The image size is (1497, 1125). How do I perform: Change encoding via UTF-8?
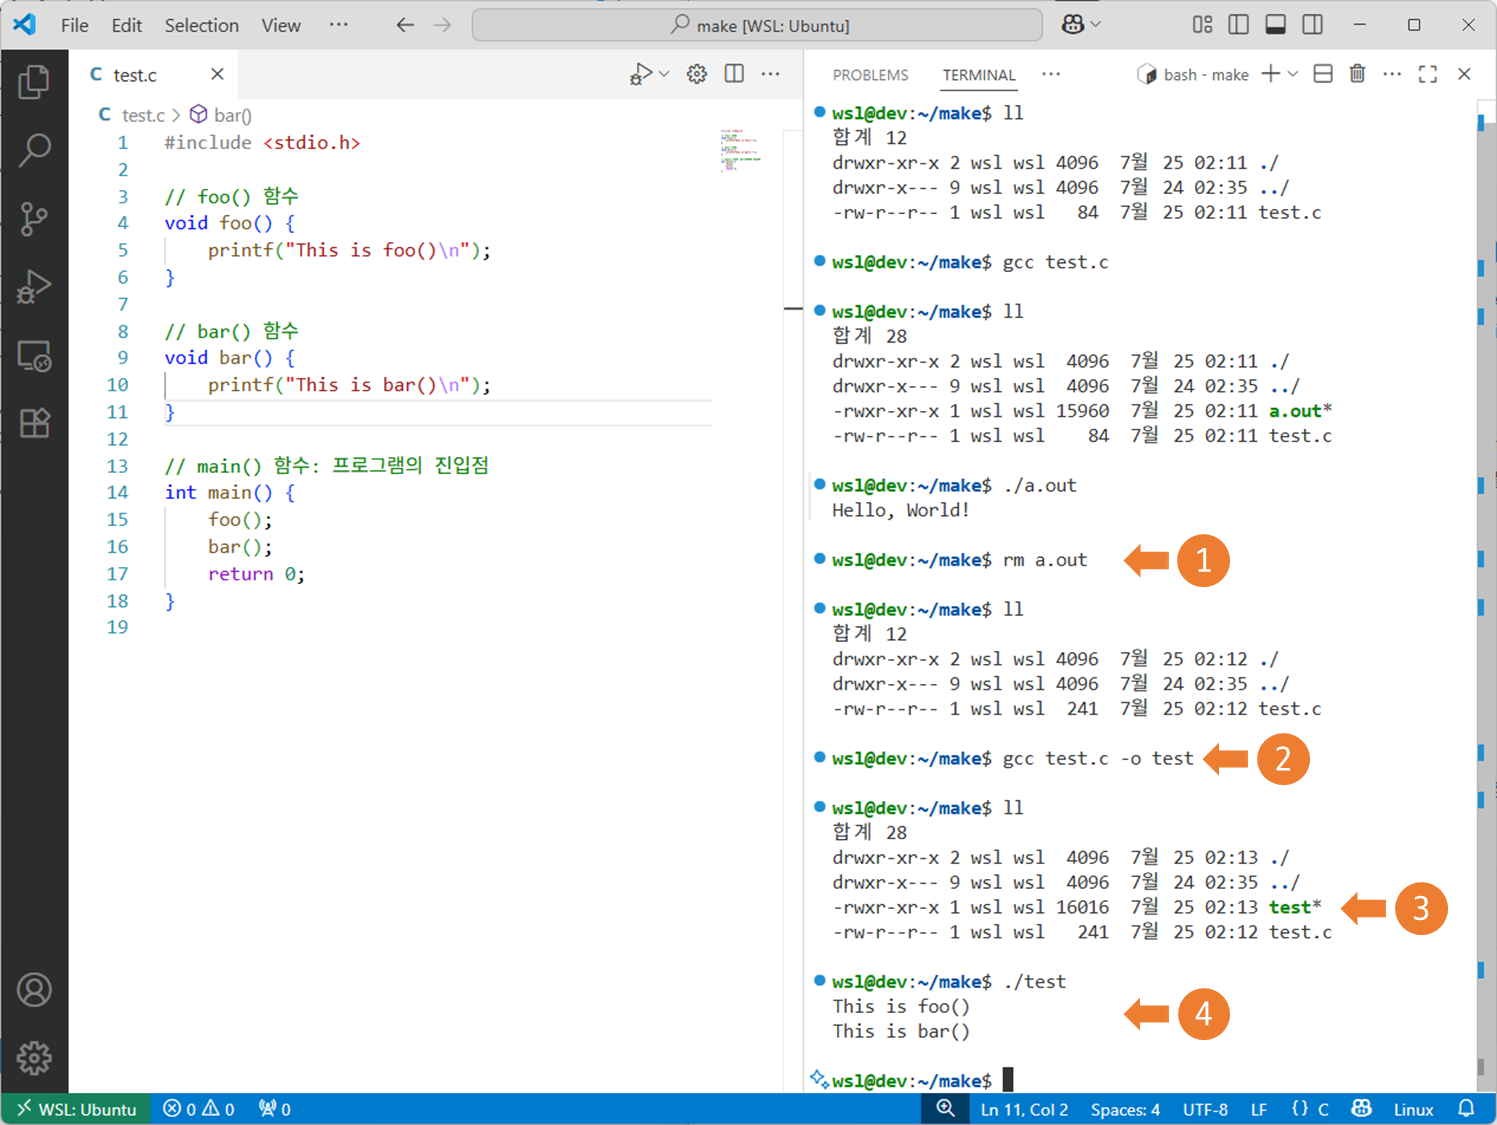[x=1205, y=1109]
